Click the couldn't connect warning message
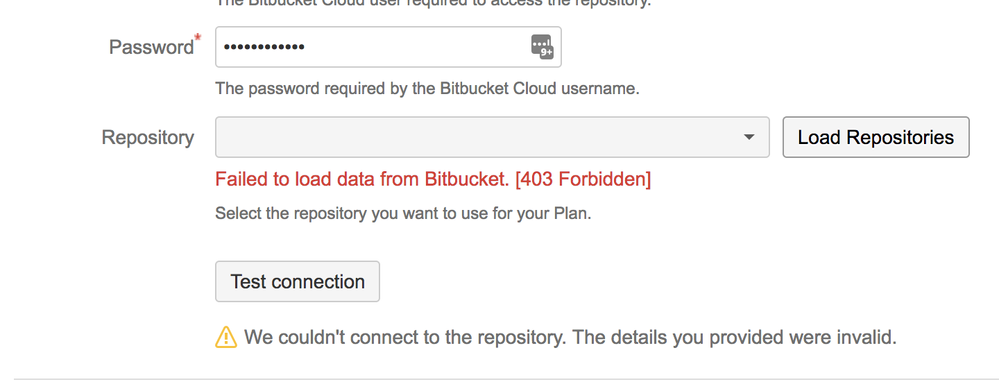 (570, 336)
